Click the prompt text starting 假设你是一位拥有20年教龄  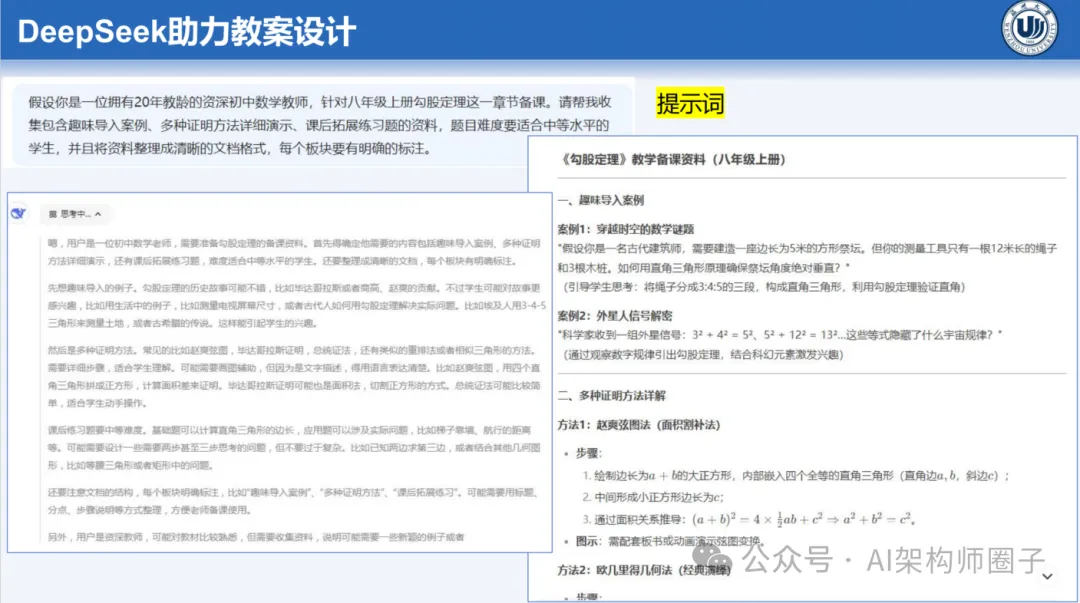pos(320,125)
